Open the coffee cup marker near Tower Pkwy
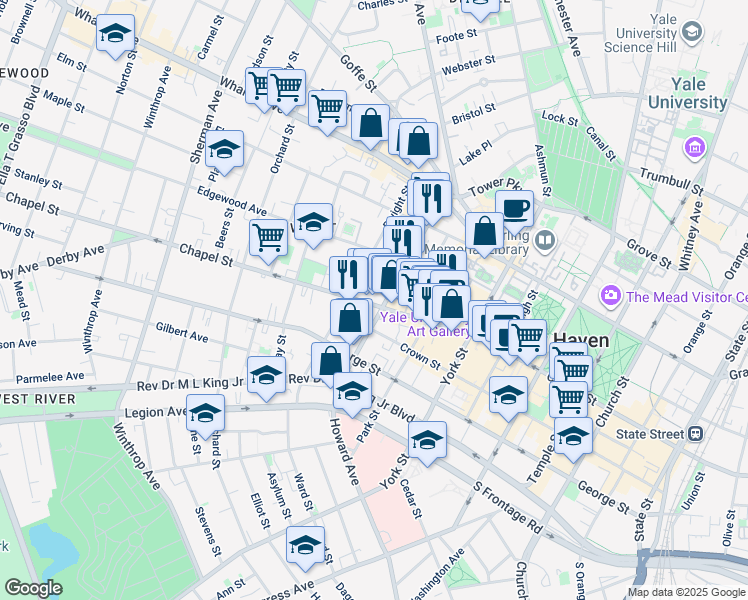 tap(514, 212)
